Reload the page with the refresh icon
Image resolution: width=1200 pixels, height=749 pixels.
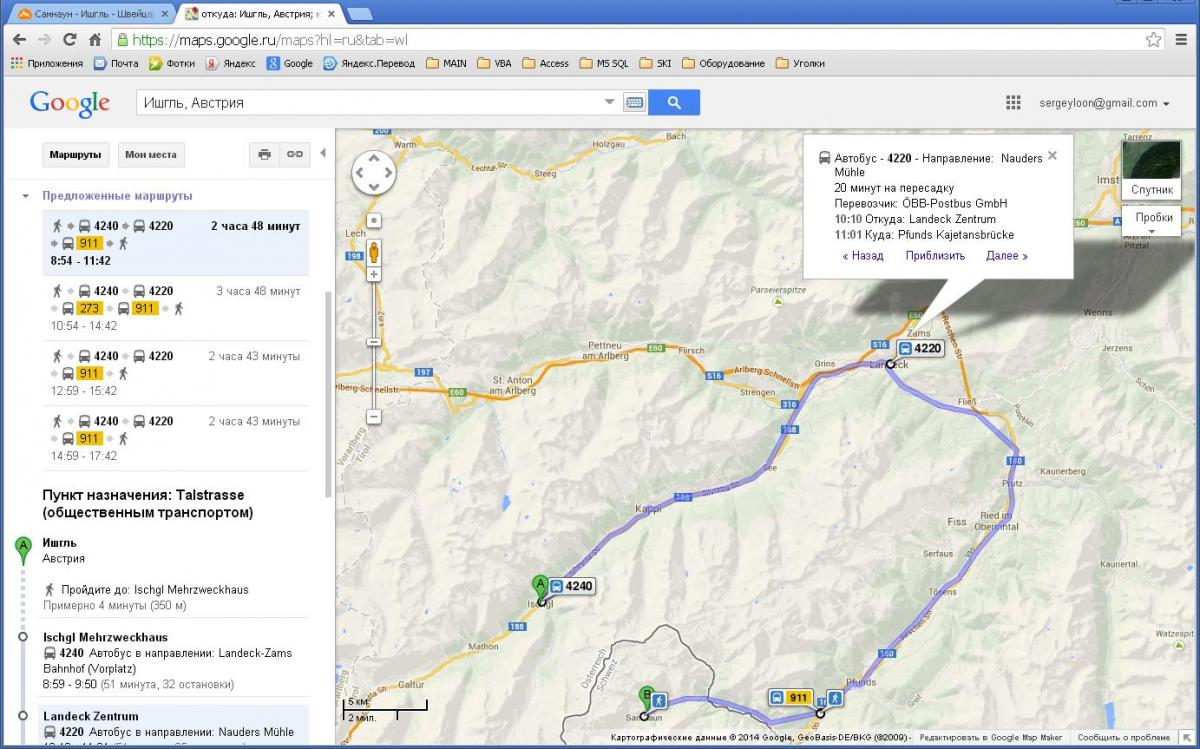click(x=69, y=40)
